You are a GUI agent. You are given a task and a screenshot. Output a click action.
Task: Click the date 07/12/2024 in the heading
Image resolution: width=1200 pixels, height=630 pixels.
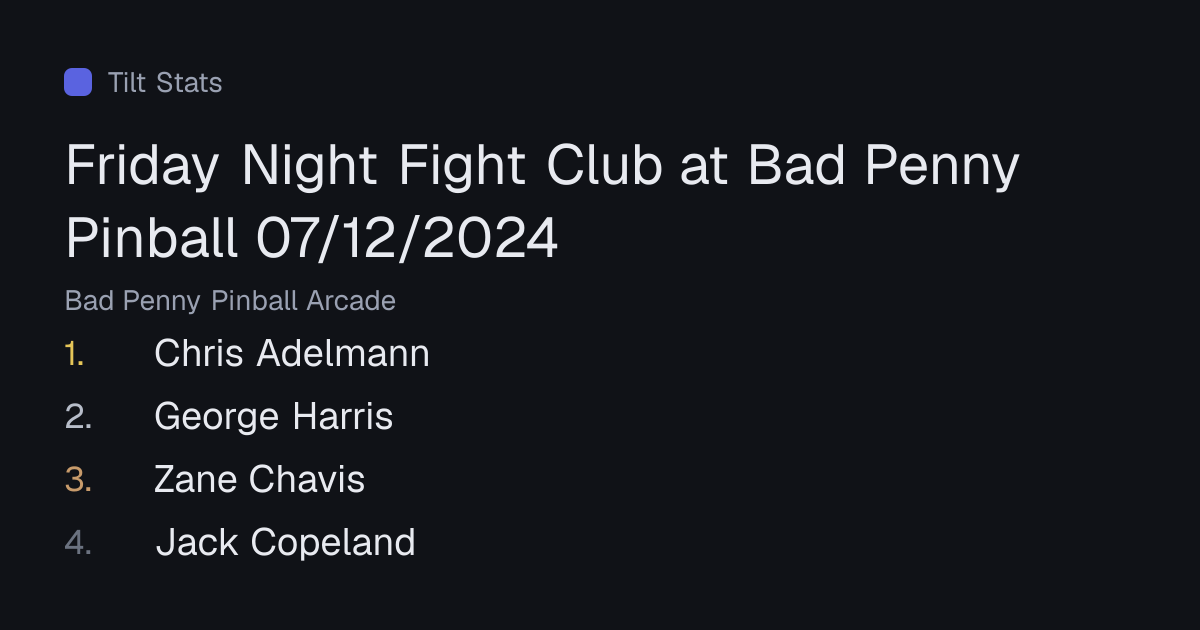click(407, 238)
